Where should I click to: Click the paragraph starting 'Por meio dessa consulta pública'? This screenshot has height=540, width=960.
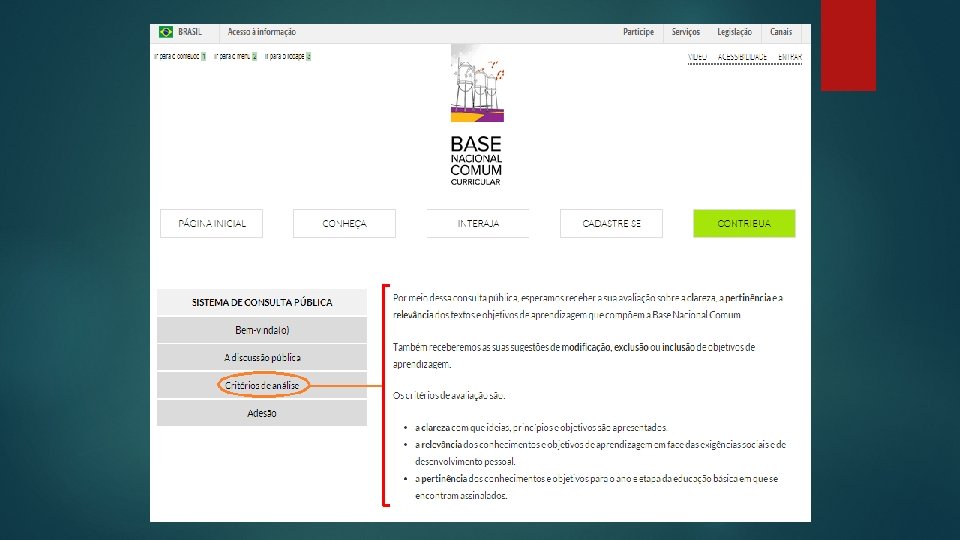pos(588,306)
